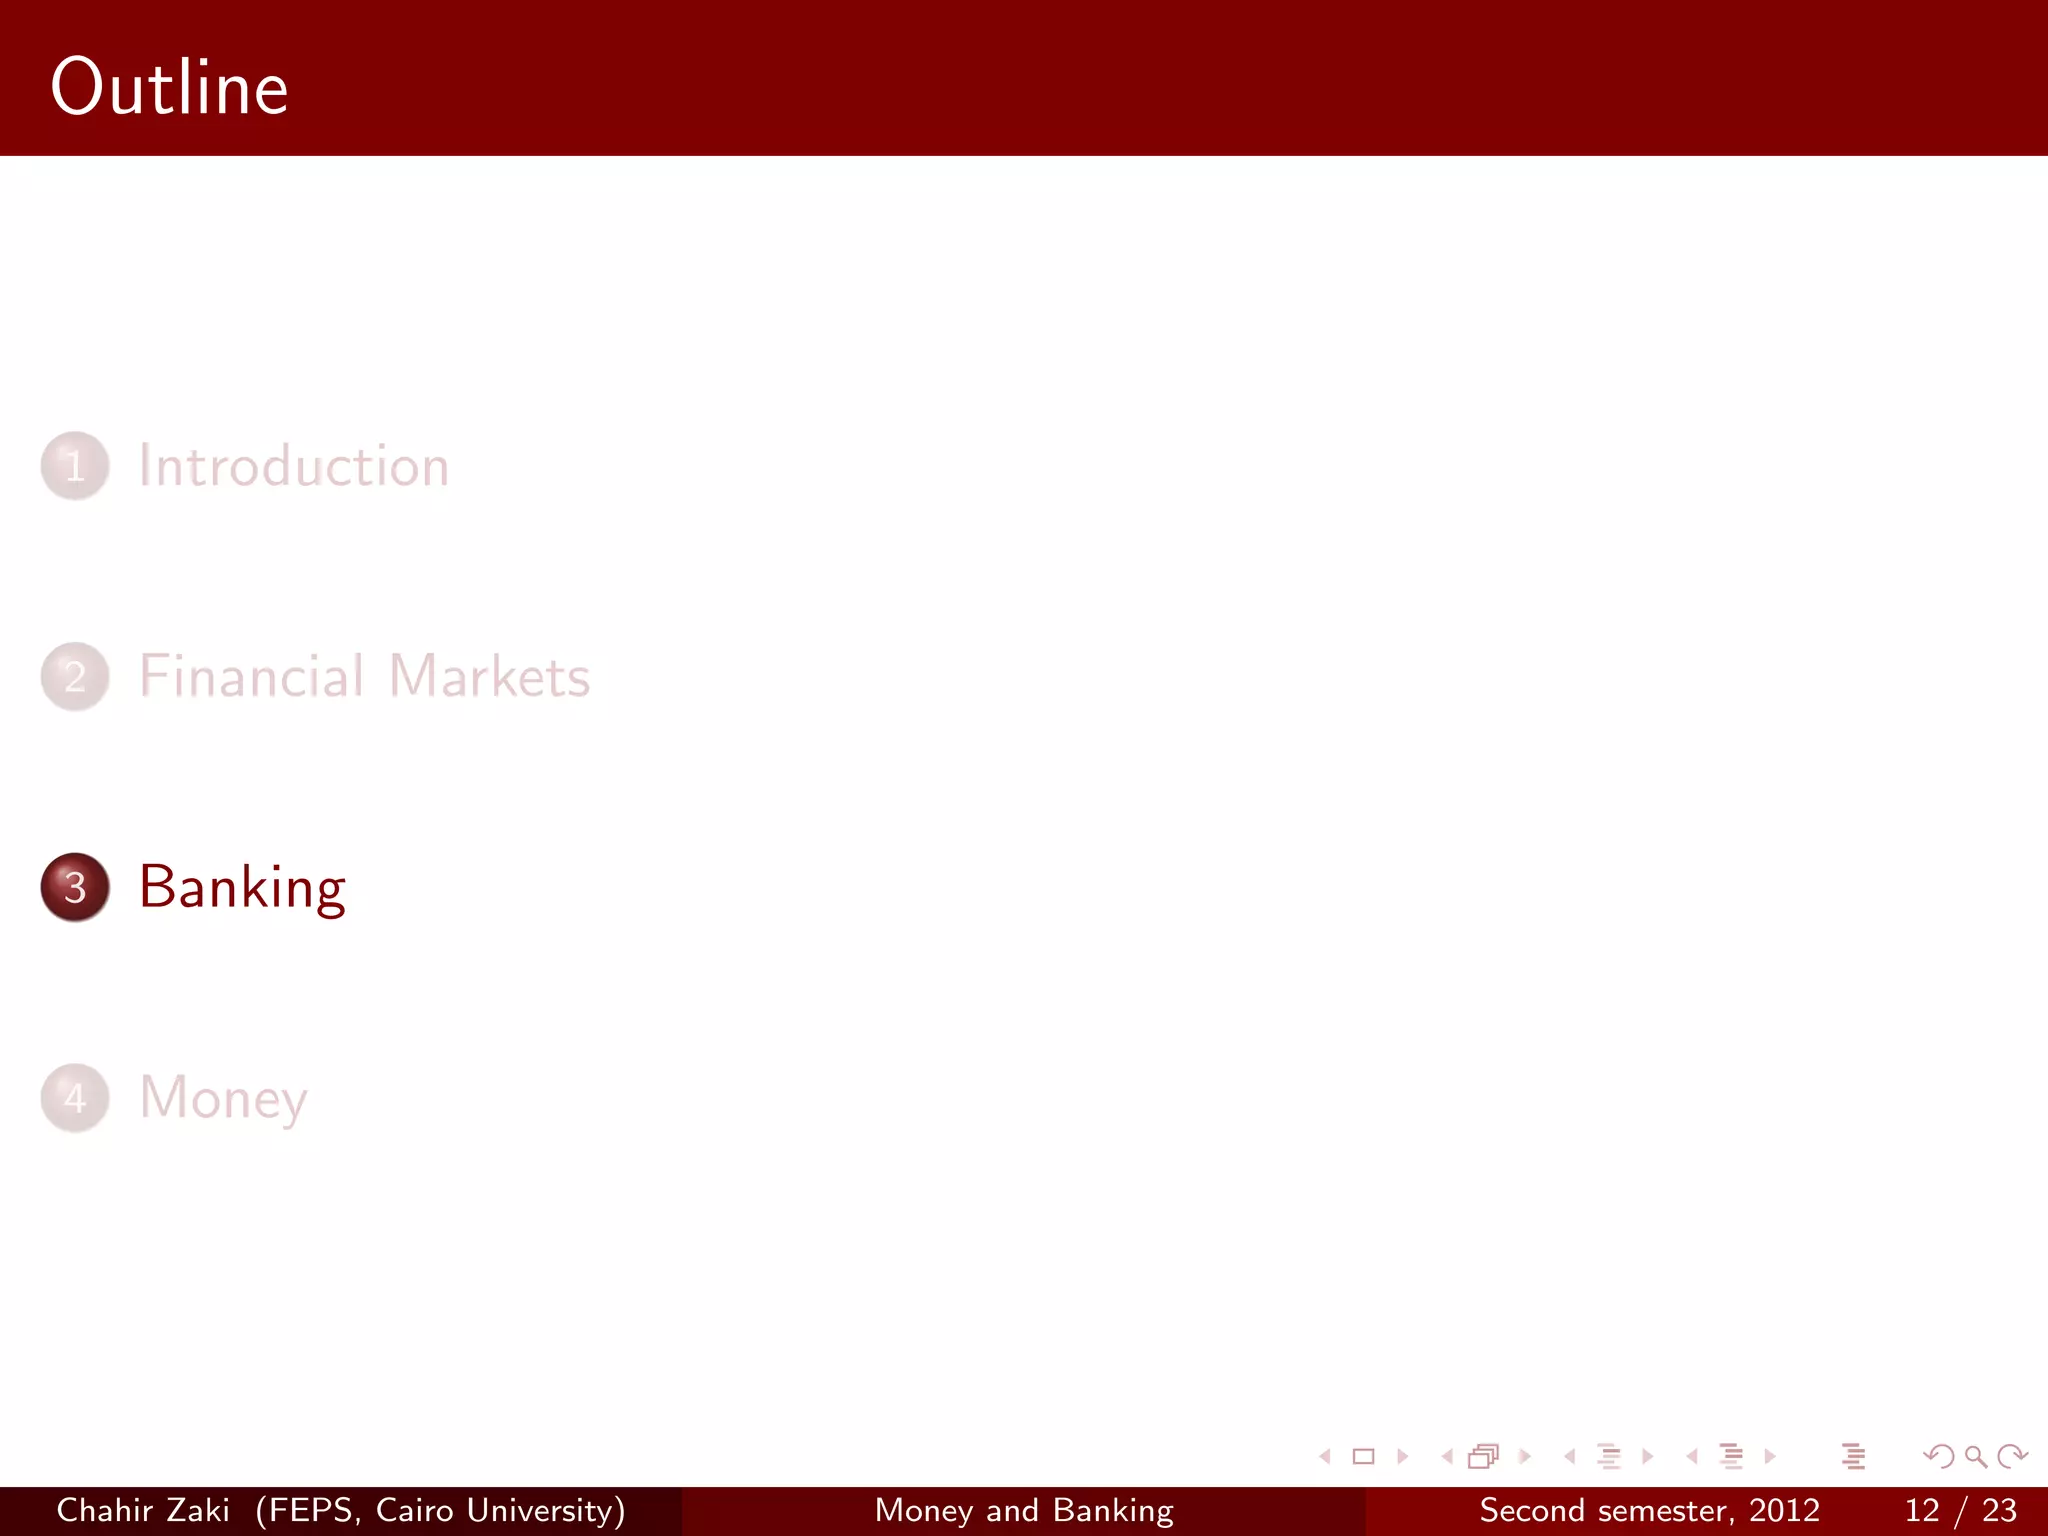Go to the next slide arrow
This screenshot has width=2048, height=1536.
click(1402, 1457)
